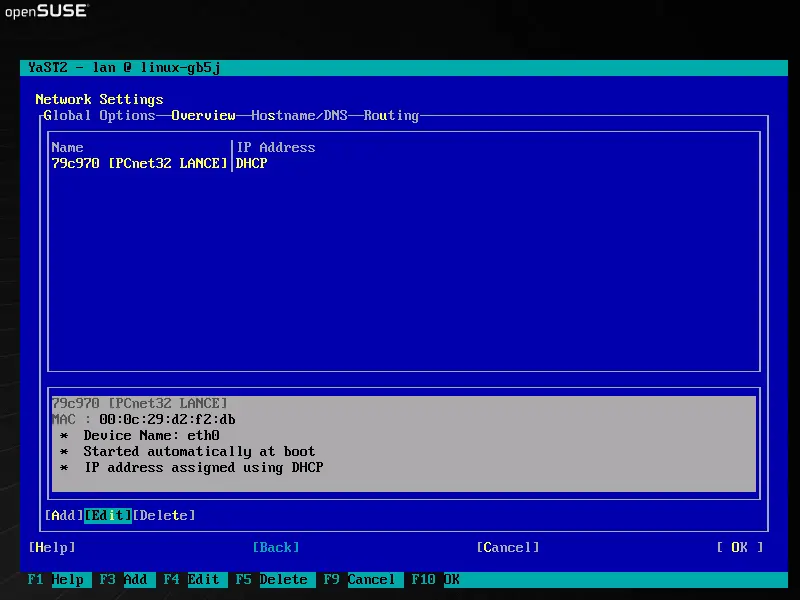The height and width of the screenshot is (600, 800).
Task: Click F1 Help in the function key bar
Action: point(59,580)
